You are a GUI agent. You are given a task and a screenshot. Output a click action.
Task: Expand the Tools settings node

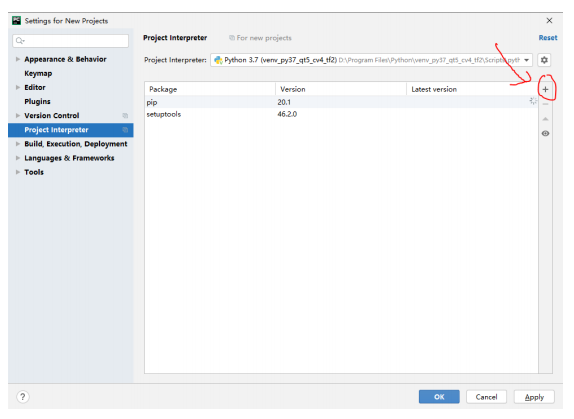pyautogui.click(x=18, y=172)
